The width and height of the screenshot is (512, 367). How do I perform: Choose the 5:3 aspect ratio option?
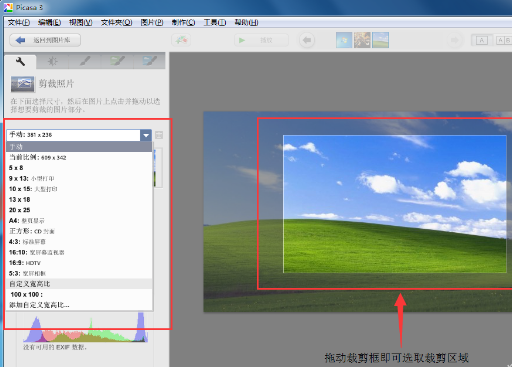(x=79, y=273)
